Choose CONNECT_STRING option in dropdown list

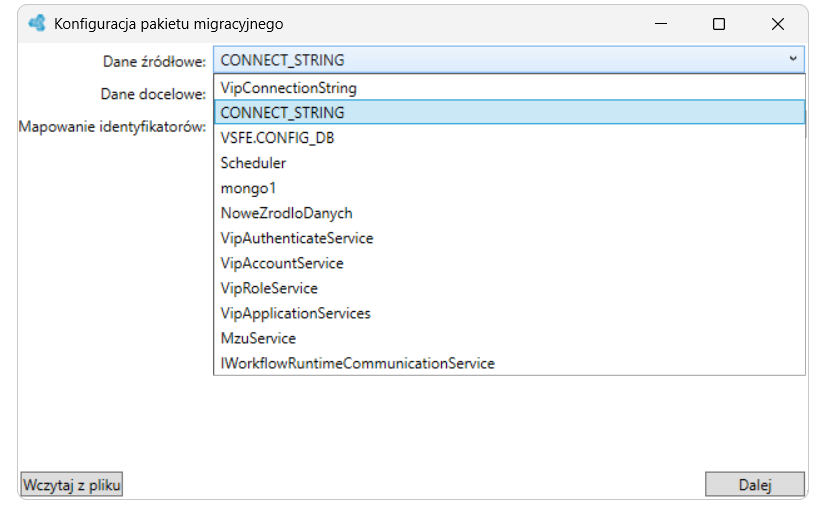click(x=509, y=112)
